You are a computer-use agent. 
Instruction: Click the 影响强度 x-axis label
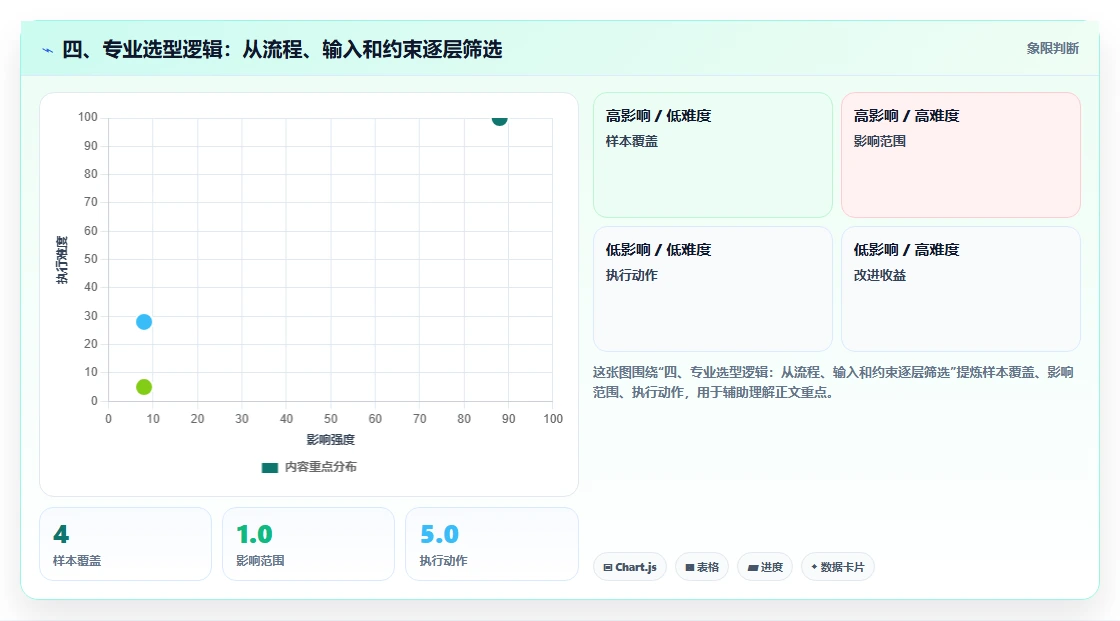(x=331, y=439)
